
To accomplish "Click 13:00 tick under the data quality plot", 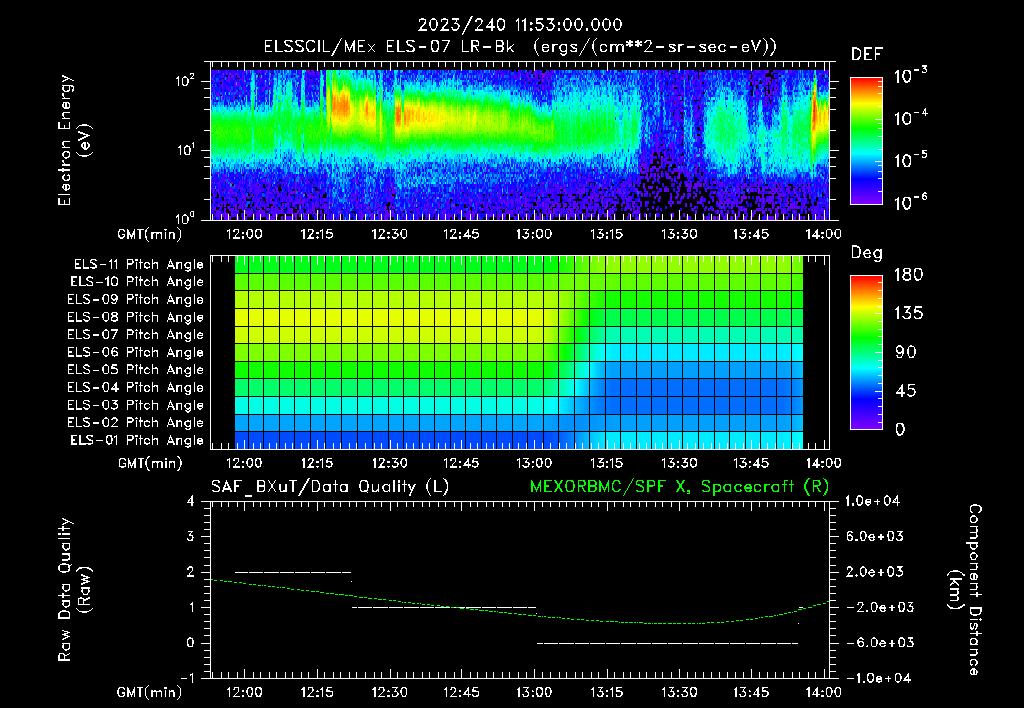I will pos(534,692).
